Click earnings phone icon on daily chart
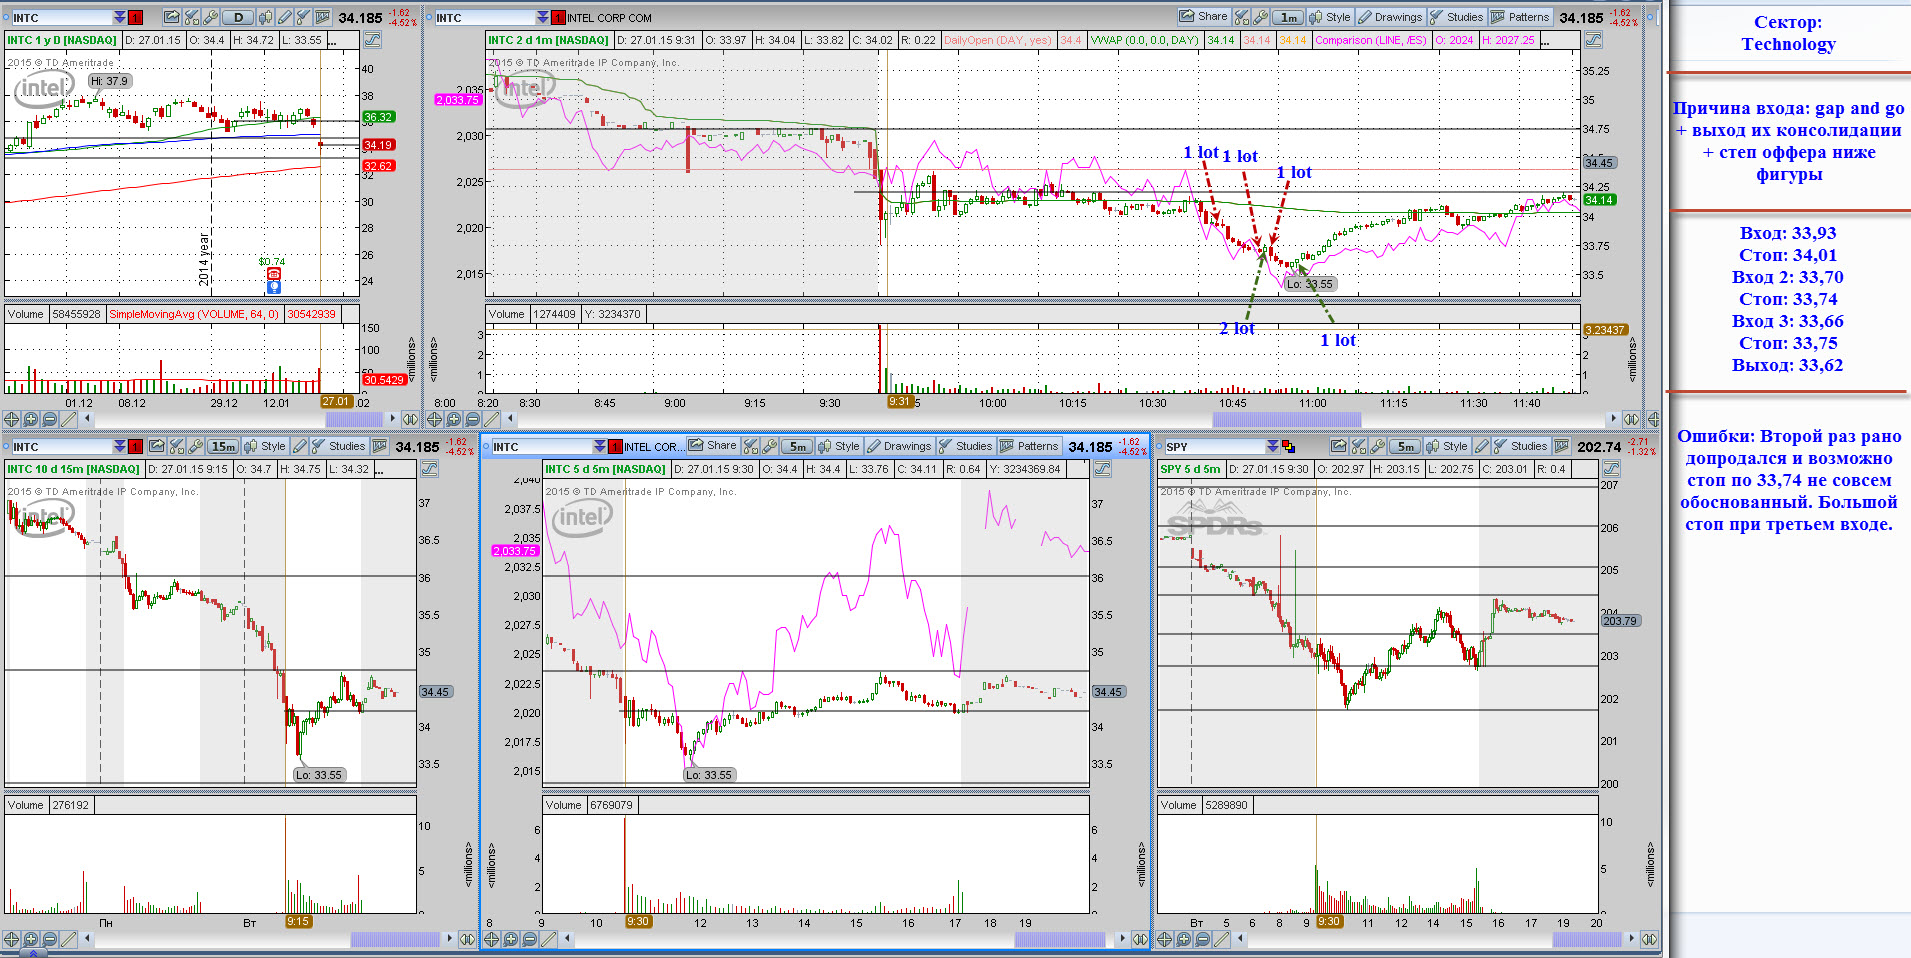1911x958 pixels. [274, 274]
